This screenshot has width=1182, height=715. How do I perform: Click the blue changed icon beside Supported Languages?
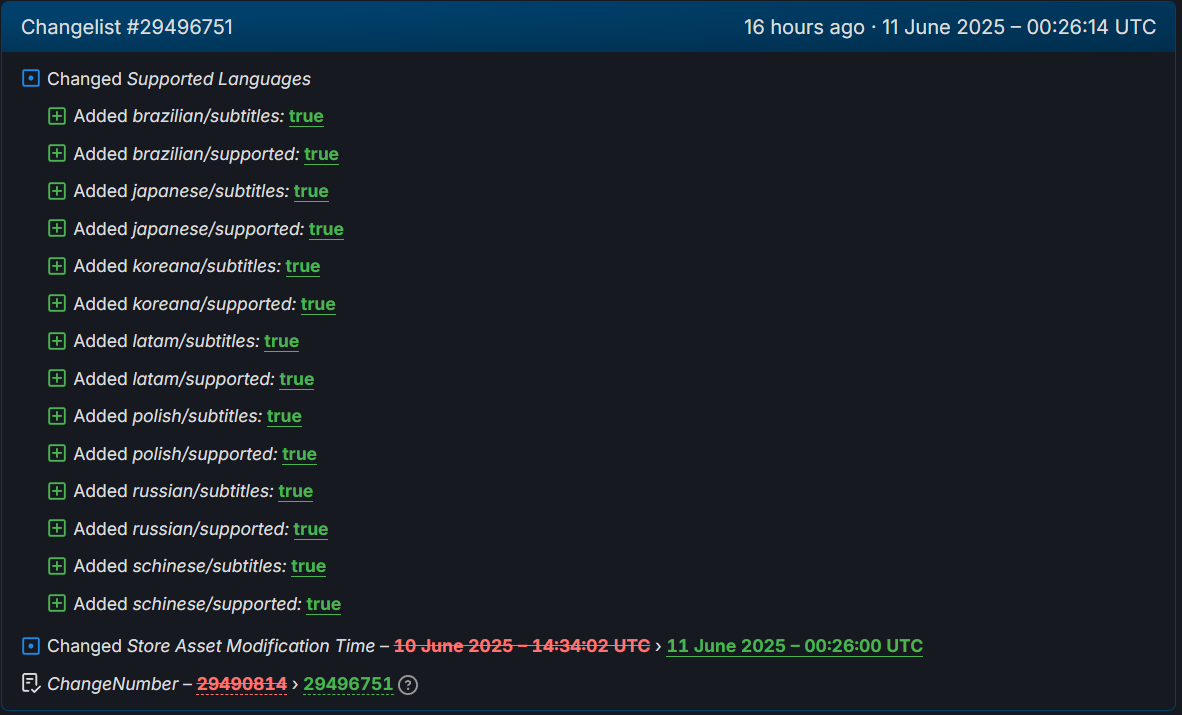pyautogui.click(x=31, y=78)
